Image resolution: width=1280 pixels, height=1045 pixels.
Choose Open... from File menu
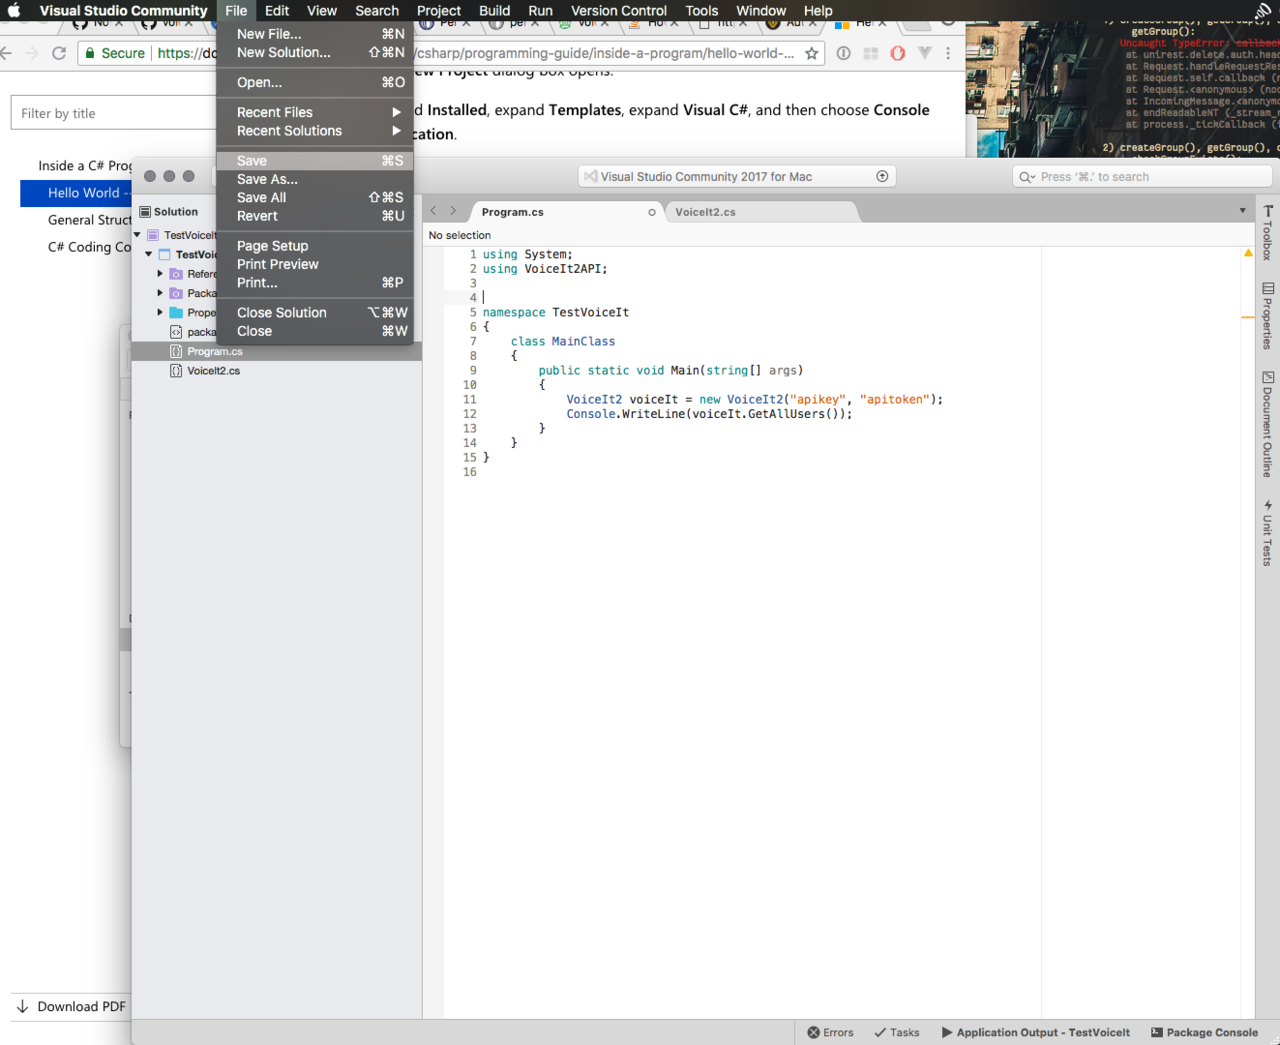[315, 82]
